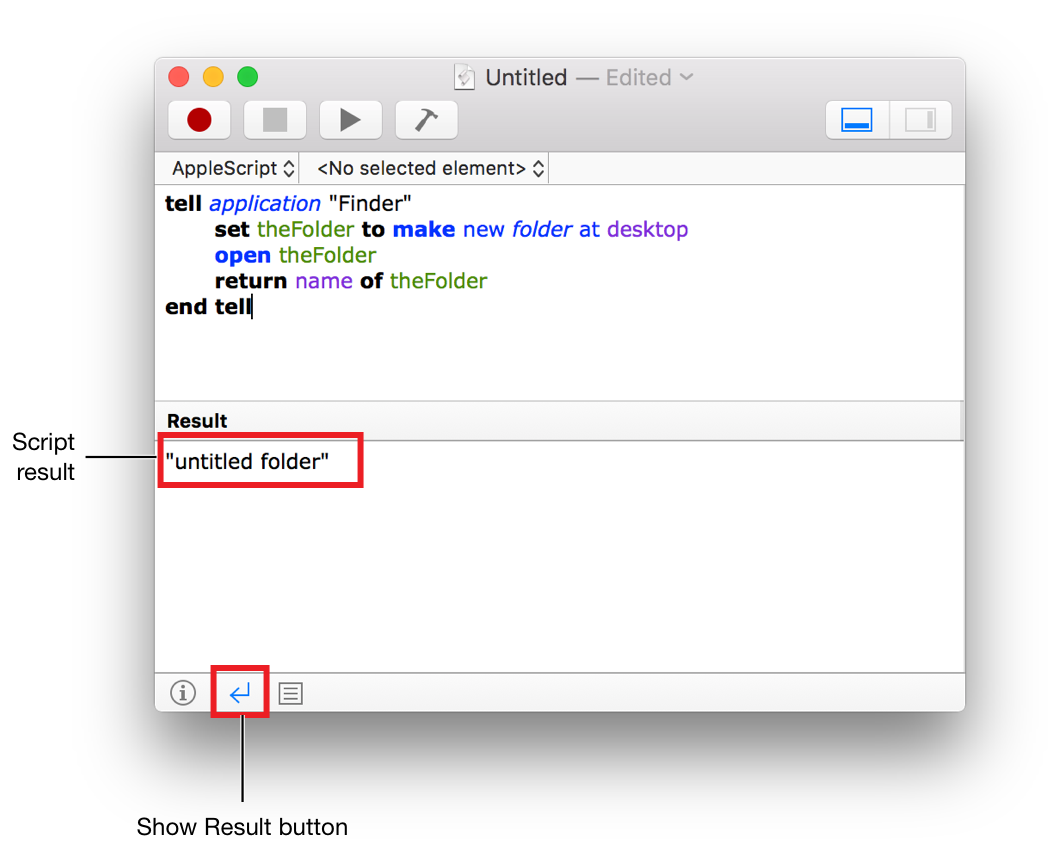Open the AppleScript language dropdown

coord(233,168)
